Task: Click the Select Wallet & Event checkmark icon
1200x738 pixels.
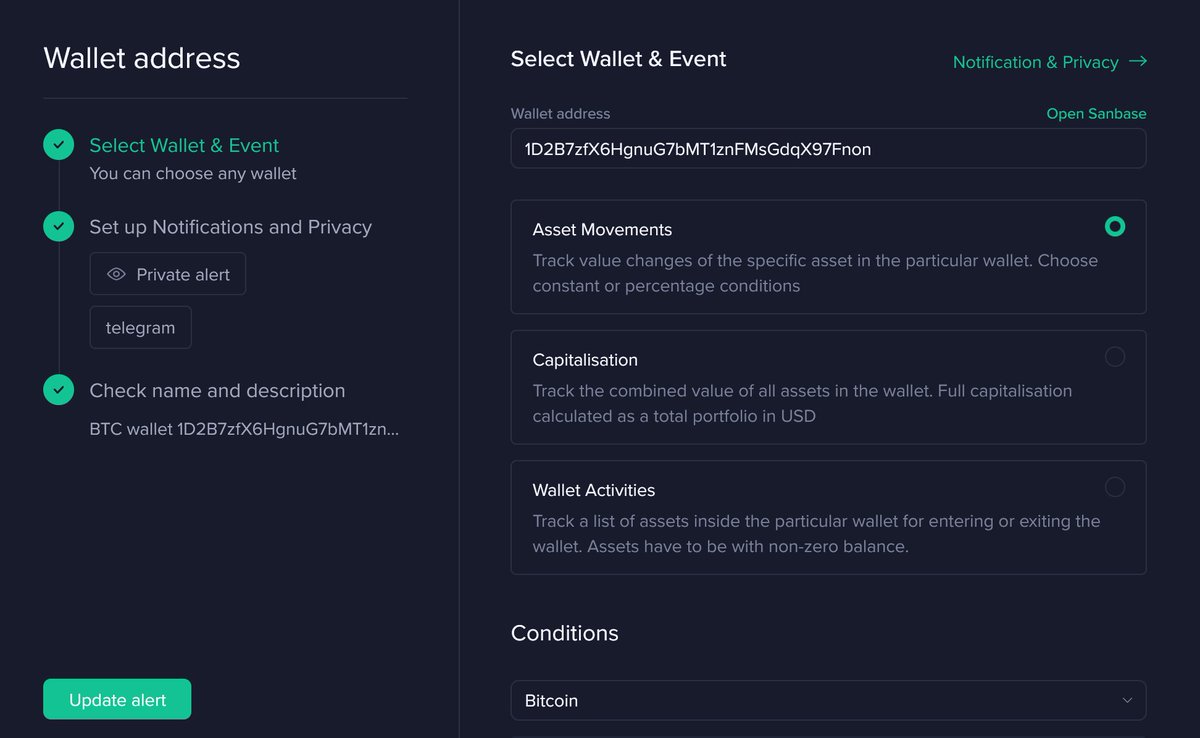Action: [x=58, y=145]
